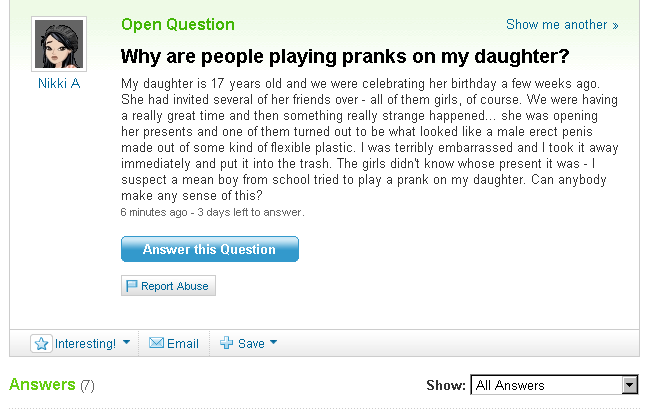Open Nikki A's avatar picture

pyautogui.click(x=59, y=44)
